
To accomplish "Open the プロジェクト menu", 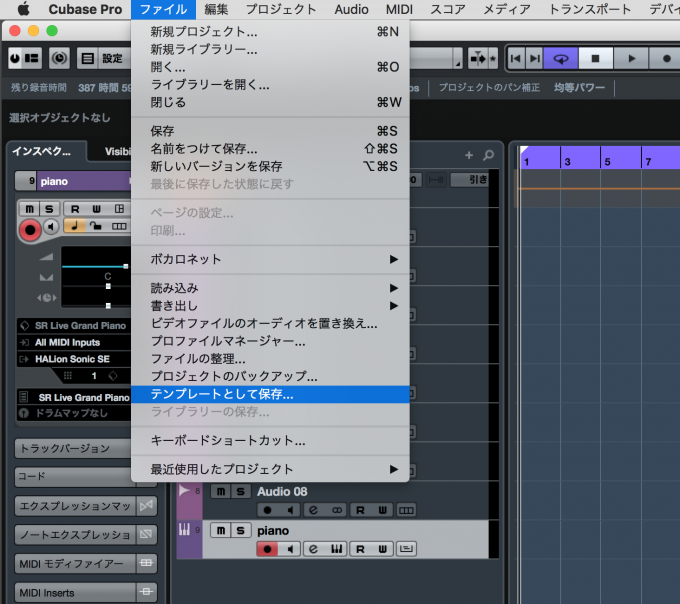I will click(x=281, y=9).
